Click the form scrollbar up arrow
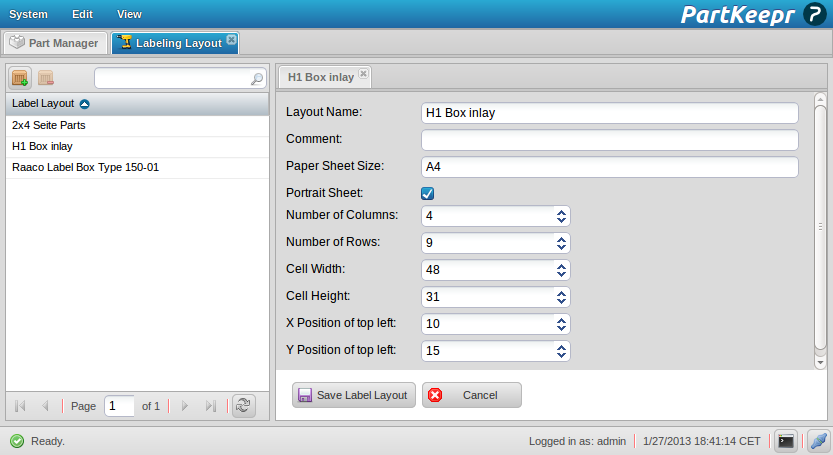 click(820, 99)
